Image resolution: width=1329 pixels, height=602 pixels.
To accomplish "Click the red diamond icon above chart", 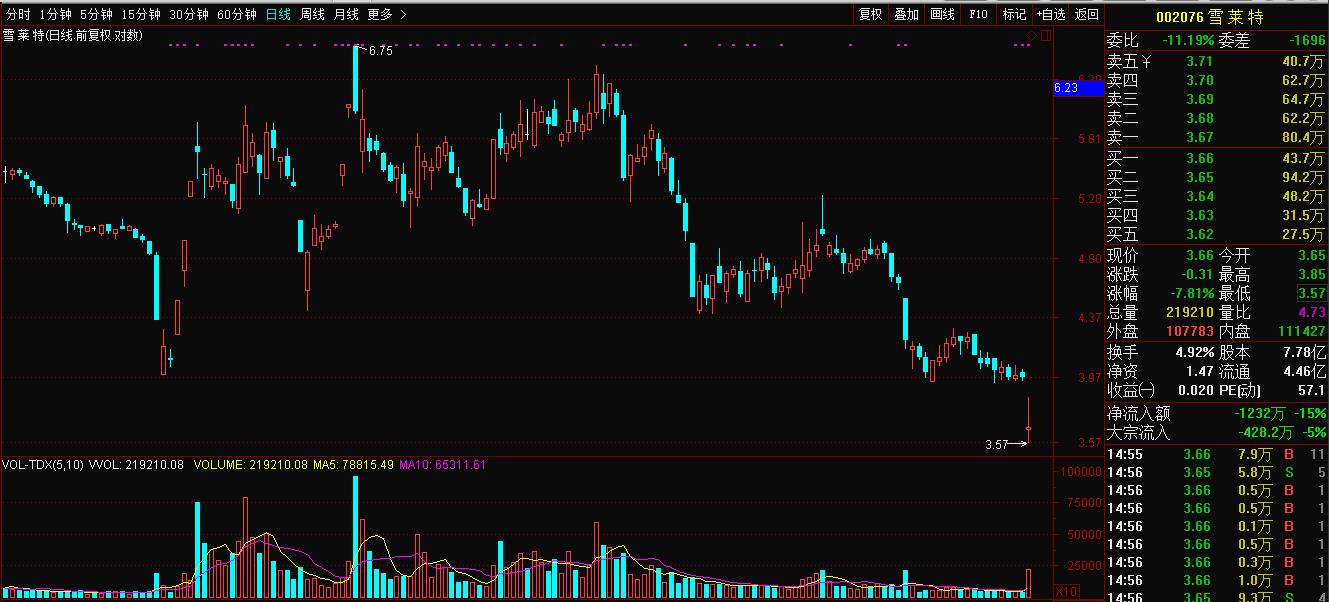I will tap(1032, 36).
